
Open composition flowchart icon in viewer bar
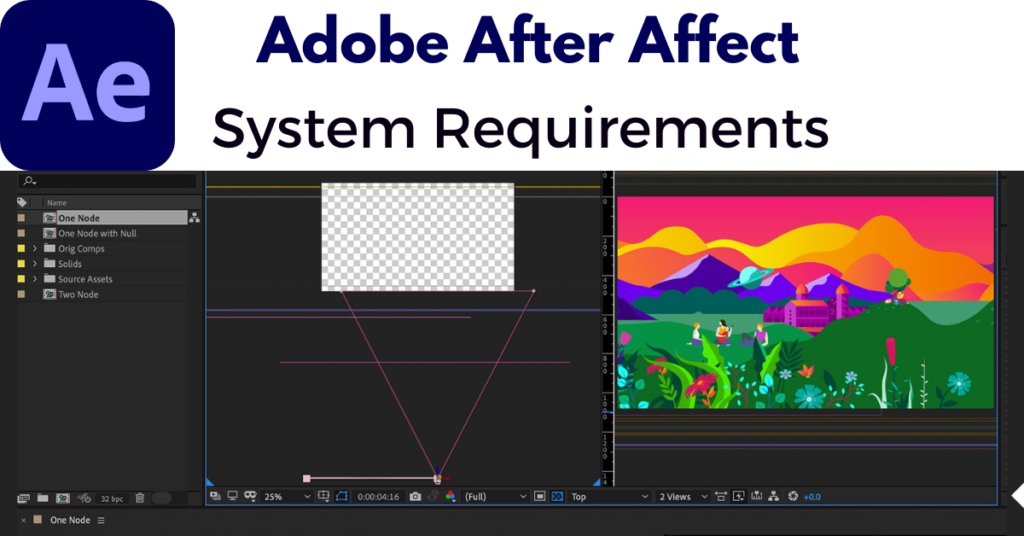(774, 497)
